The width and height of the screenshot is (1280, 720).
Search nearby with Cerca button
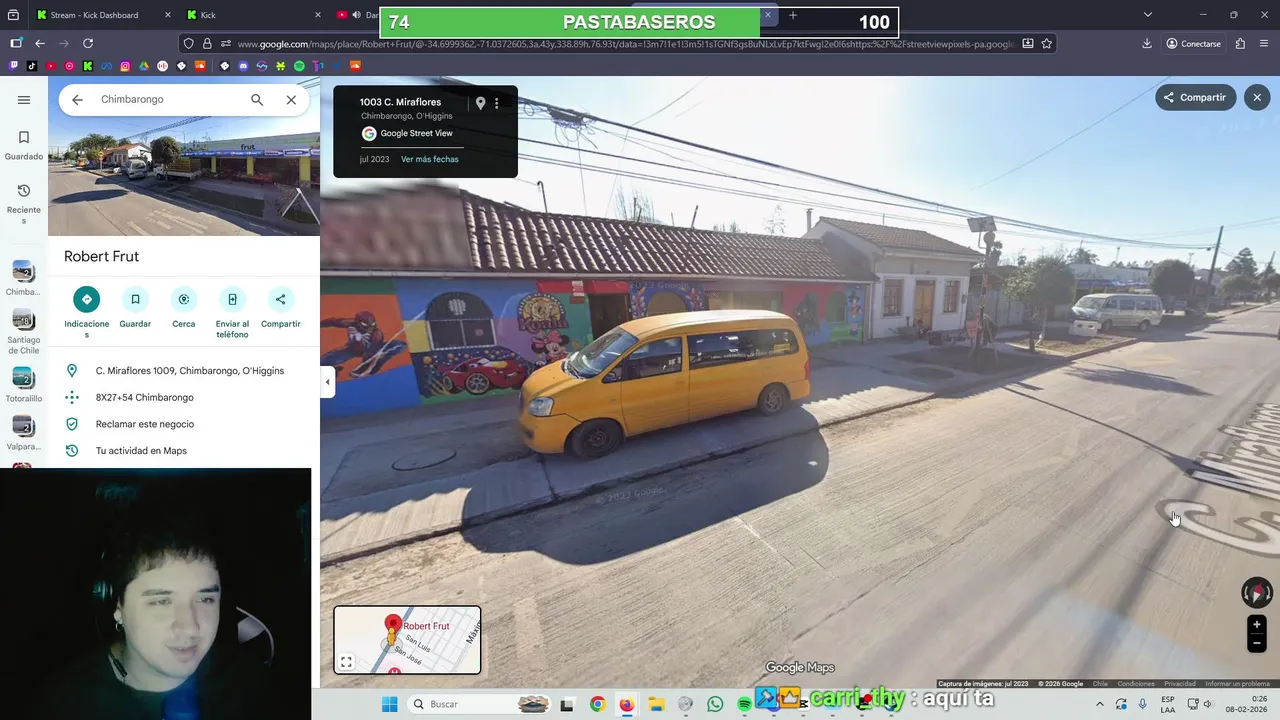pos(184,308)
